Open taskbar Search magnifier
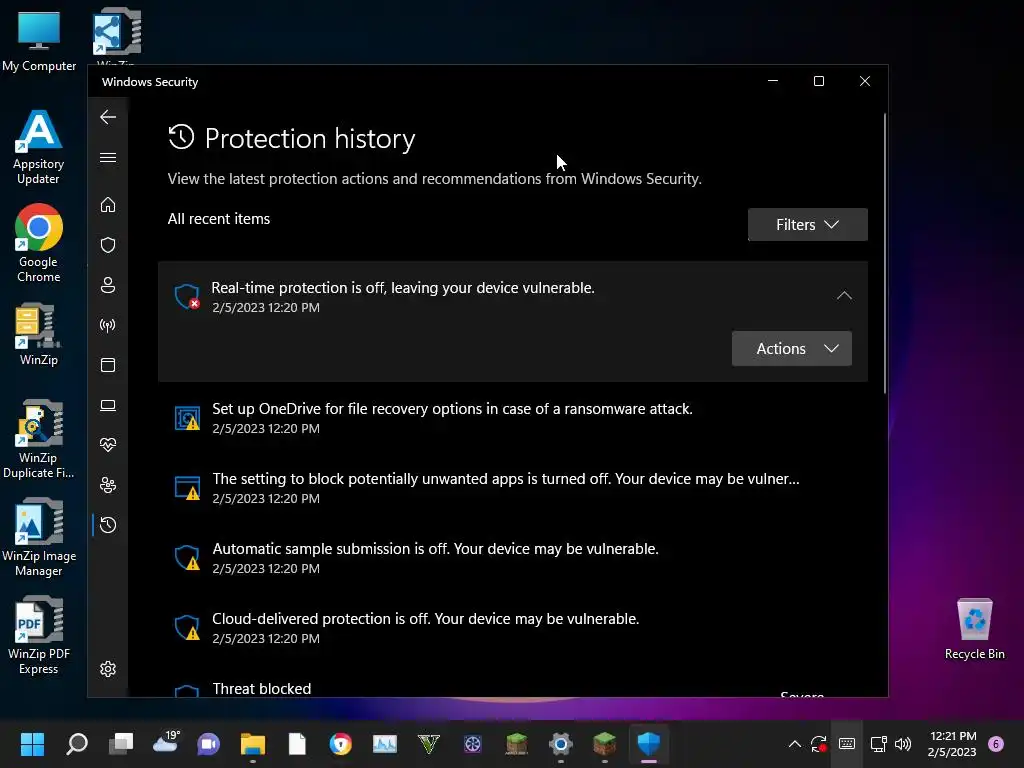 click(76, 743)
